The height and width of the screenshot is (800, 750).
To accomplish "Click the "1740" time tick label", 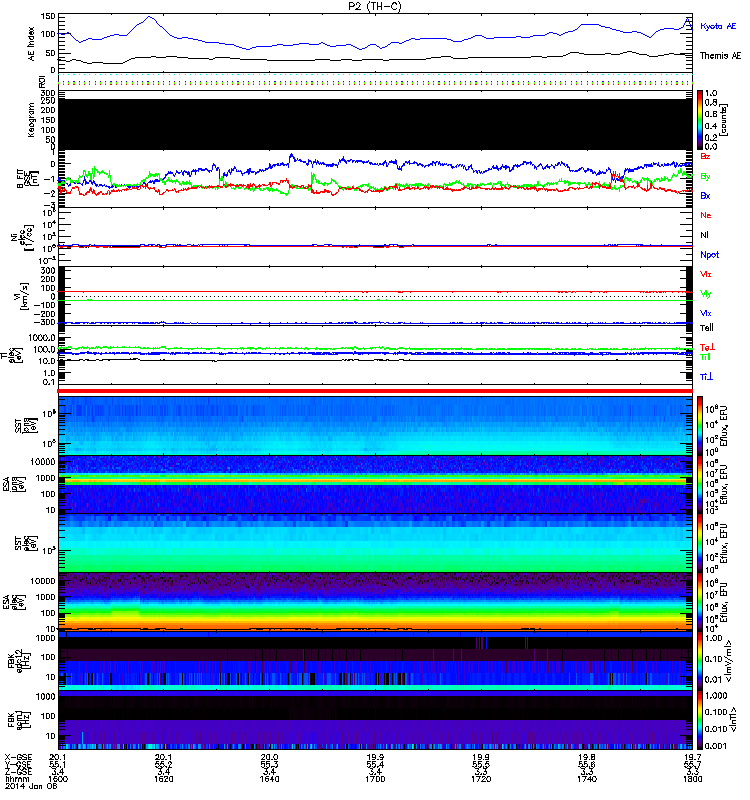I will point(587,779).
